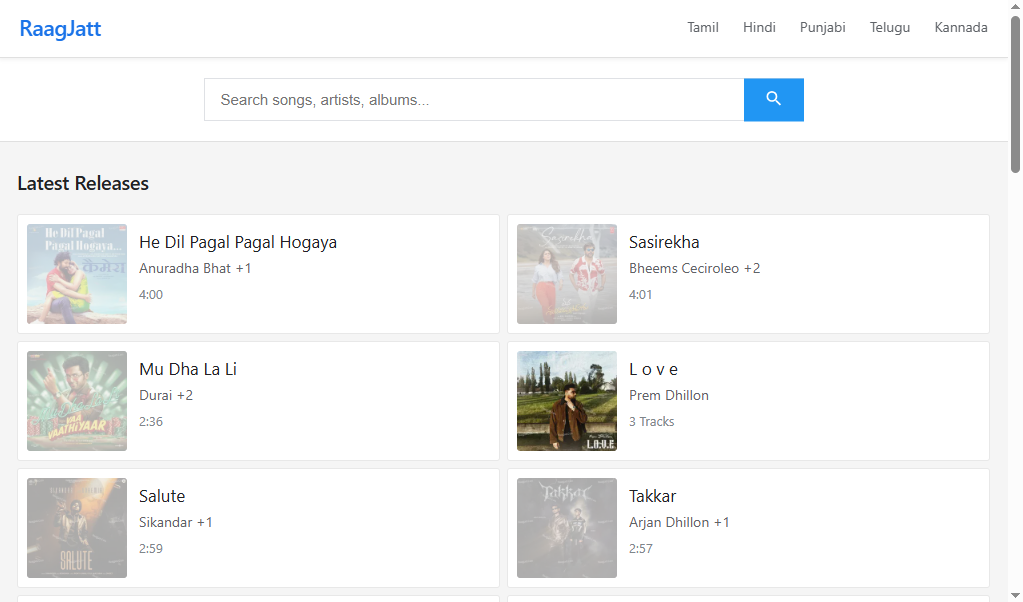Open the RaagJatt home logo

point(60,28)
